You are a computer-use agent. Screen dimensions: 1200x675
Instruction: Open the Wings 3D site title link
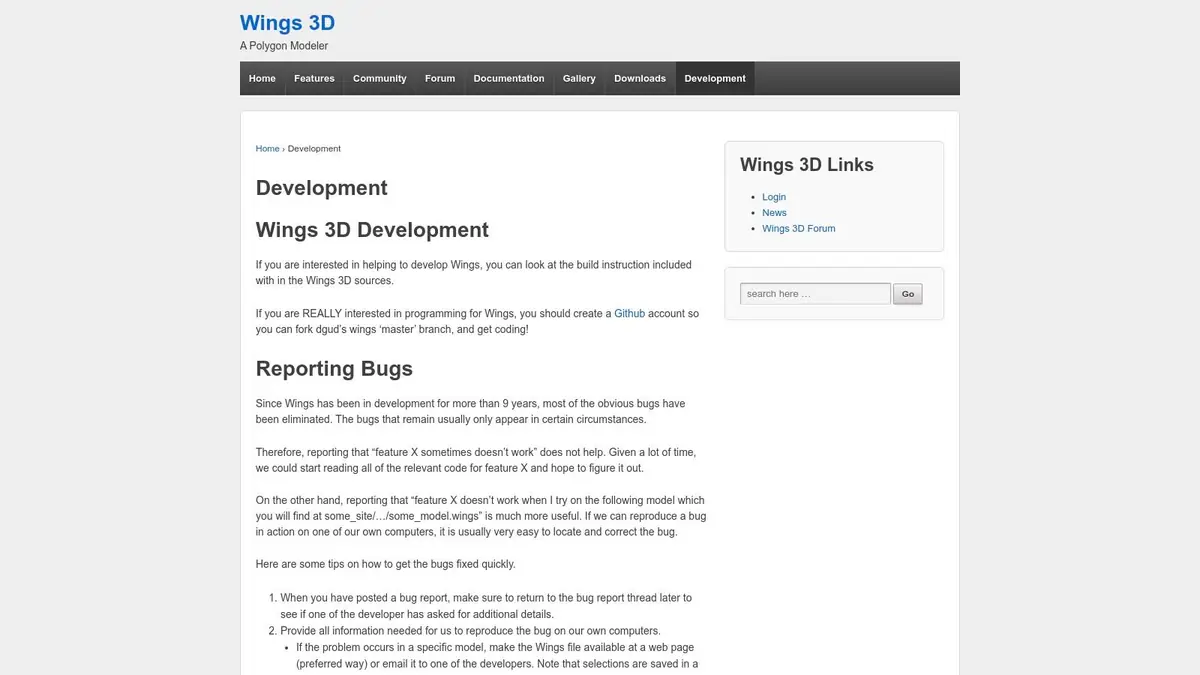287,23
